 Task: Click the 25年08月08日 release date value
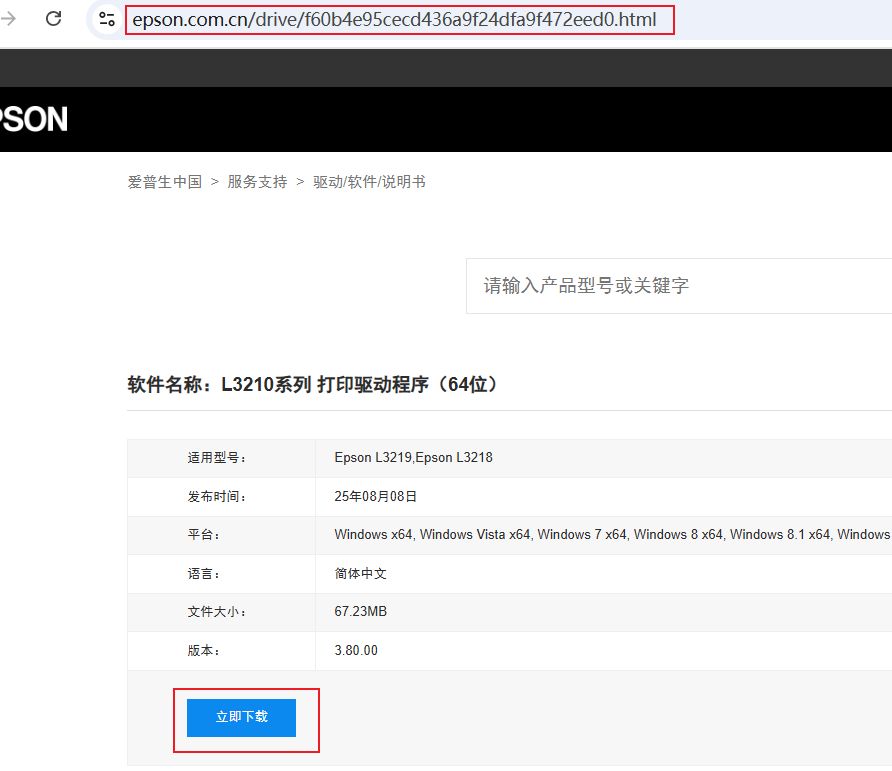point(375,496)
